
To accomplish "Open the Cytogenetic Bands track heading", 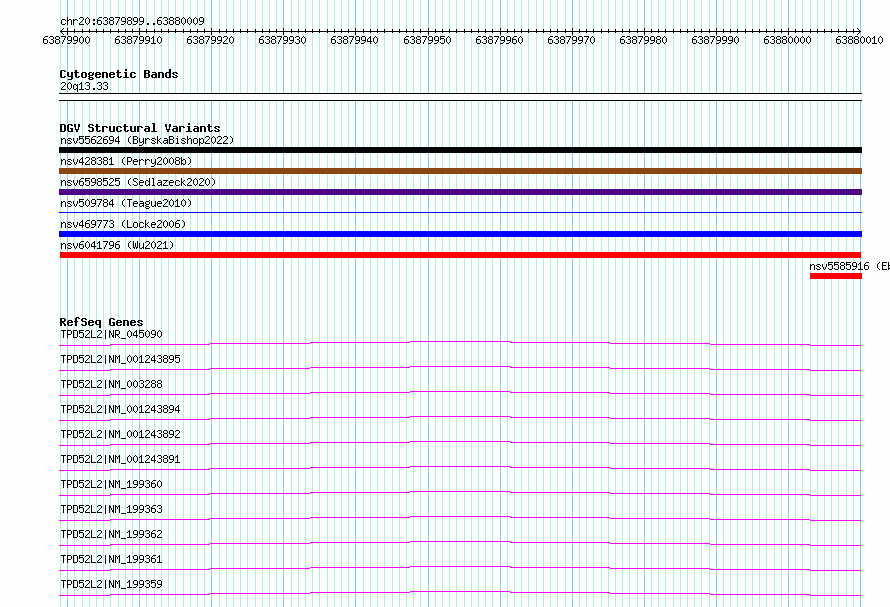I will pyautogui.click(x=119, y=74).
